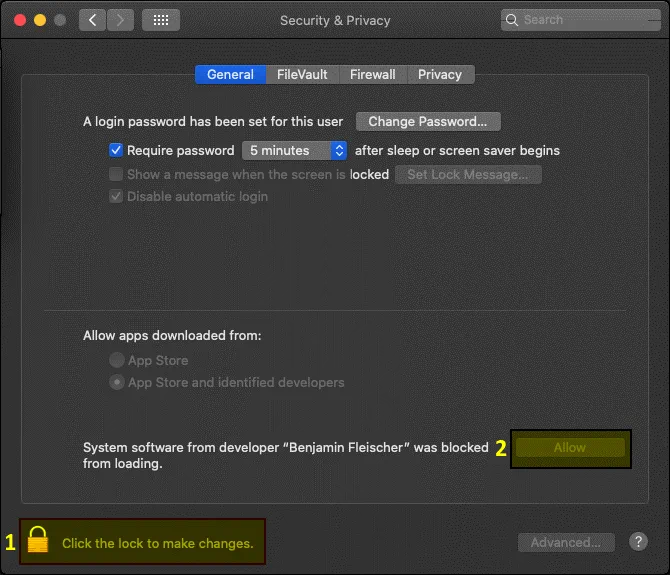Screen dimensions: 670x575
Task: Open help with the question mark button
Action: 638,541
